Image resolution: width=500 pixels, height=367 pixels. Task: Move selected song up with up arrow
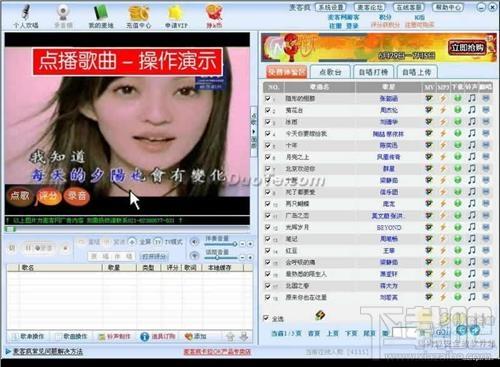[230, 337]
